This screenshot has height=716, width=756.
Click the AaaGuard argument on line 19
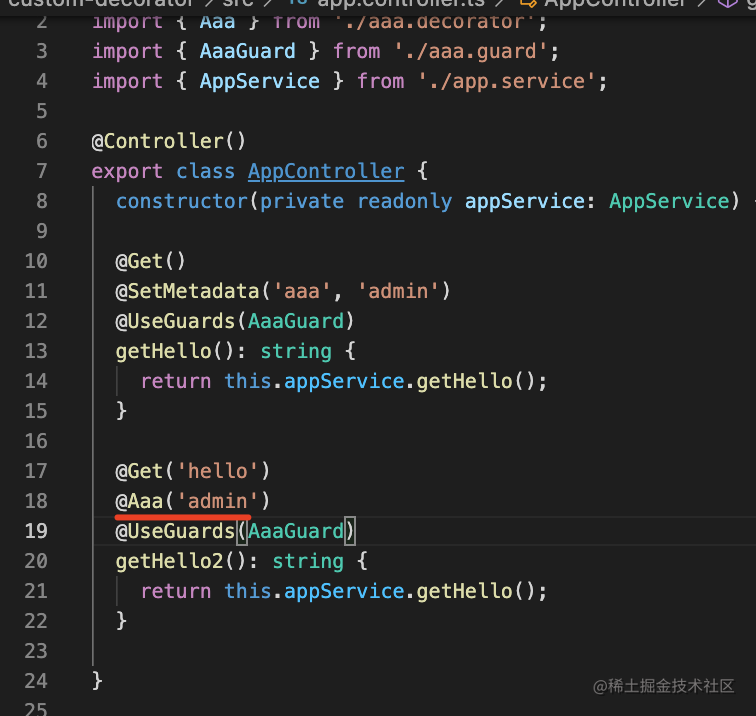tap(296, 531)
